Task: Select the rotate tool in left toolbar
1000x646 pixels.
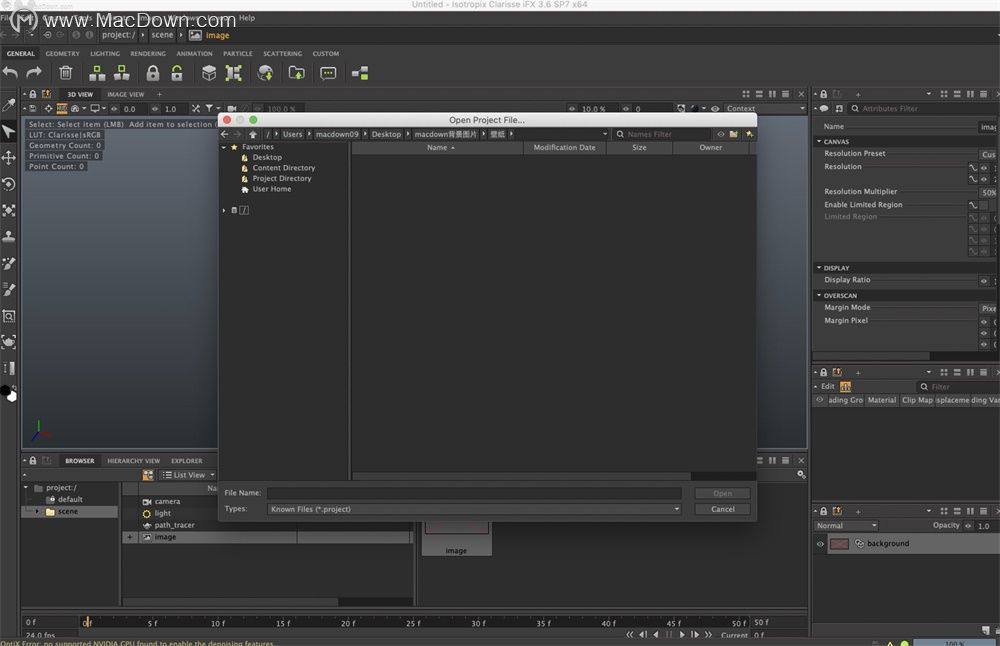Action: click(9, 184)
